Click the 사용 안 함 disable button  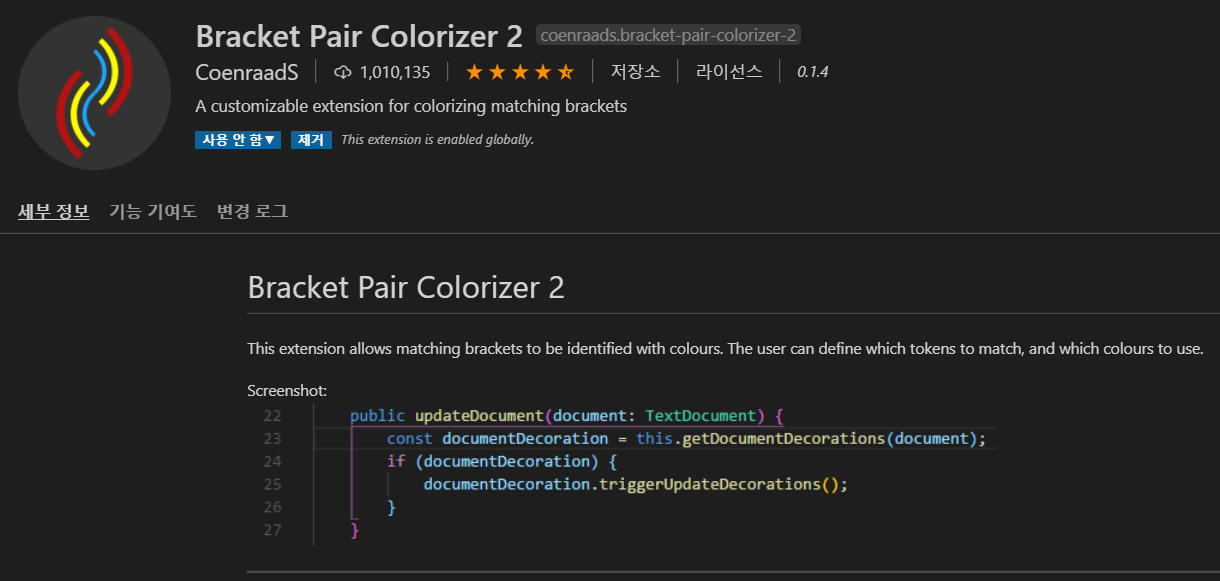click(x=231, y=139)
